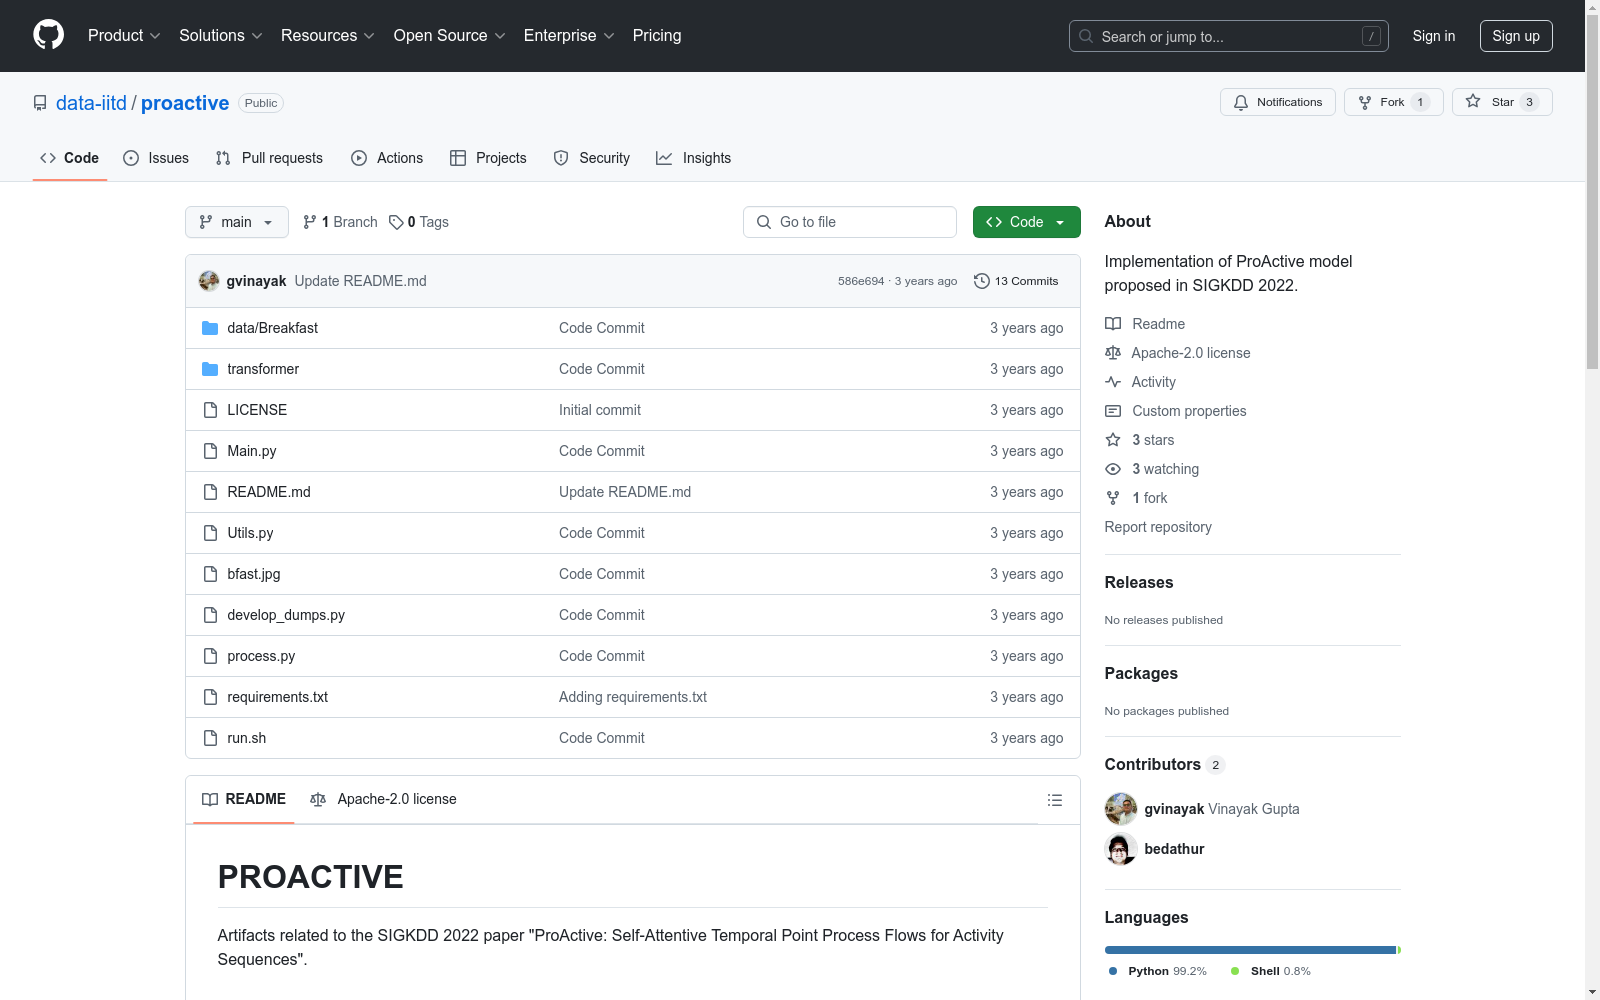Click Report repository link
Screen dimensions: 1600x1000
[1158, 527]
